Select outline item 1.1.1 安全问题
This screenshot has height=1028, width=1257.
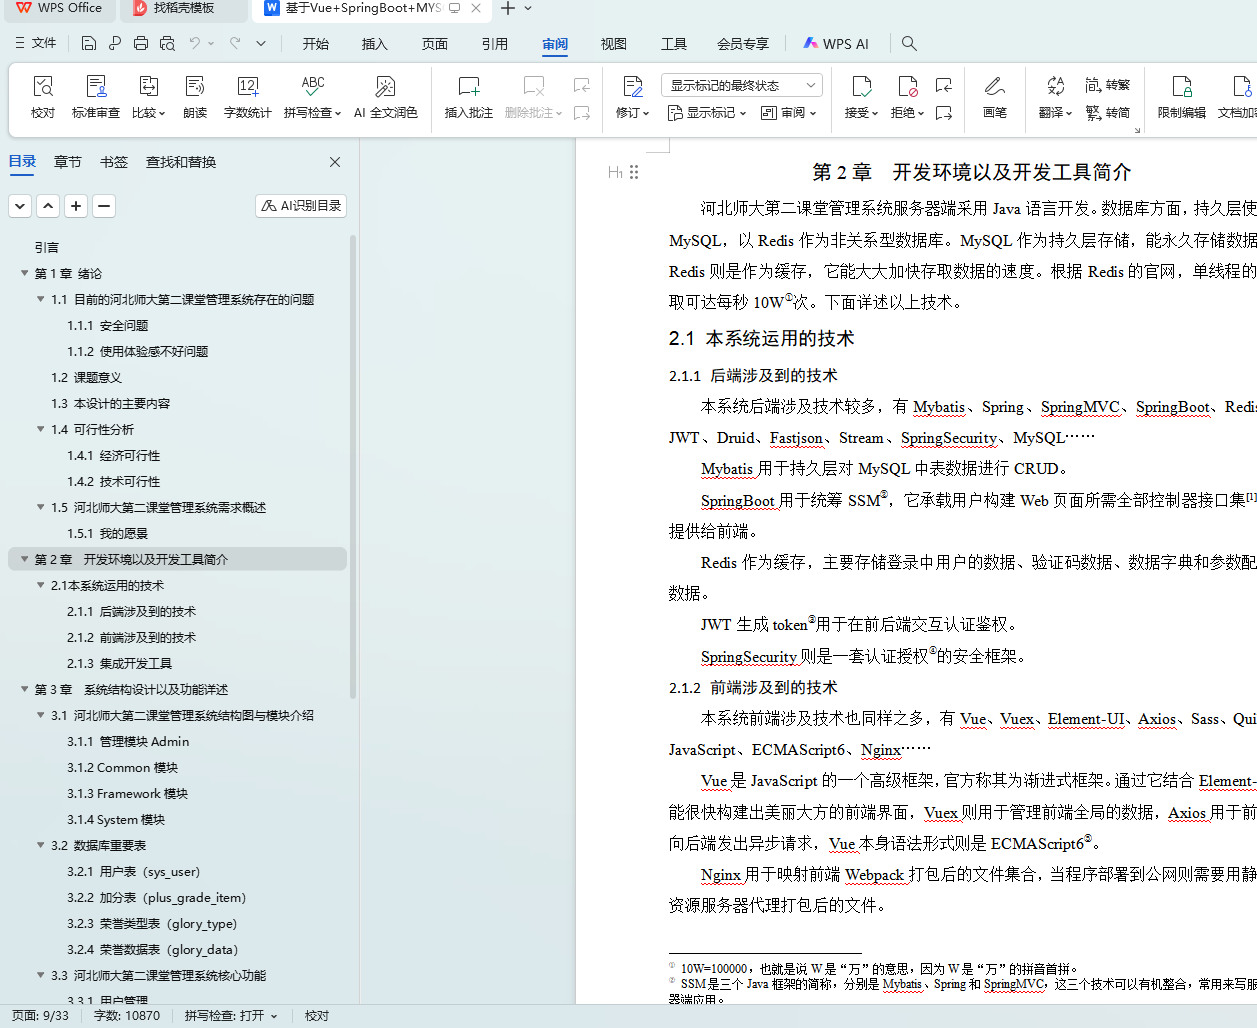108,325
